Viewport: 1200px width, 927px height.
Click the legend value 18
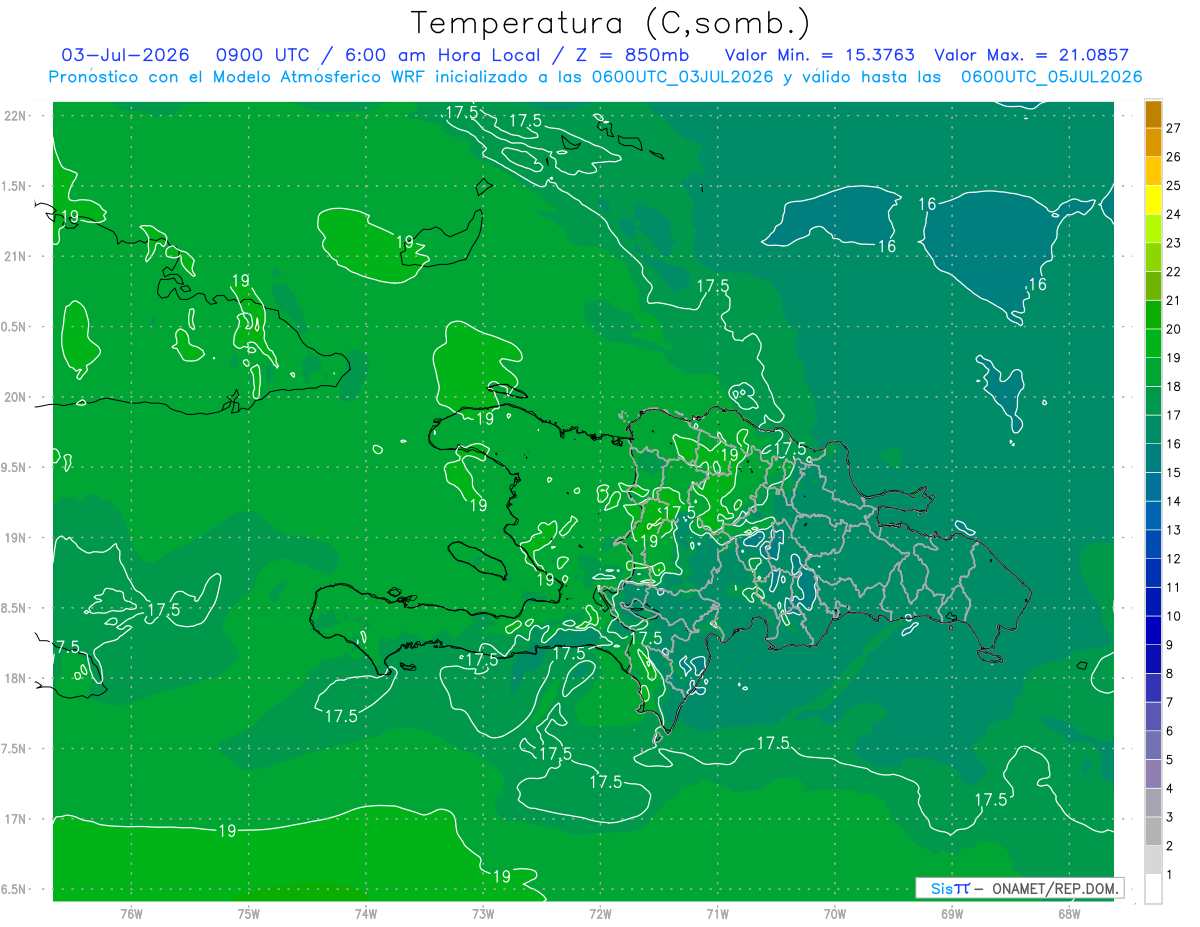point(1174,386)
